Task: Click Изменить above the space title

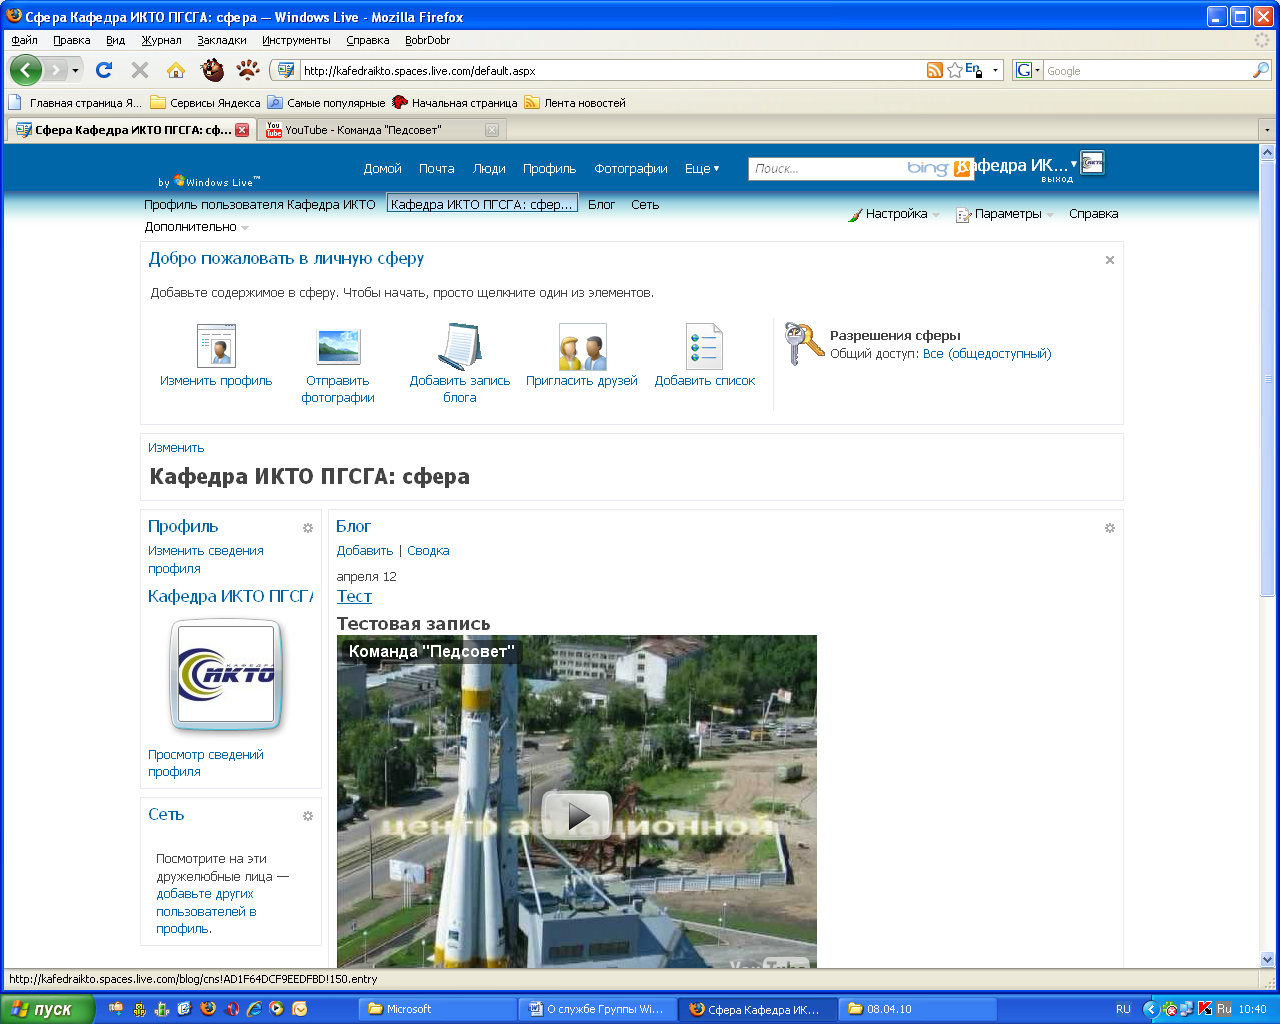Action: 176,448
